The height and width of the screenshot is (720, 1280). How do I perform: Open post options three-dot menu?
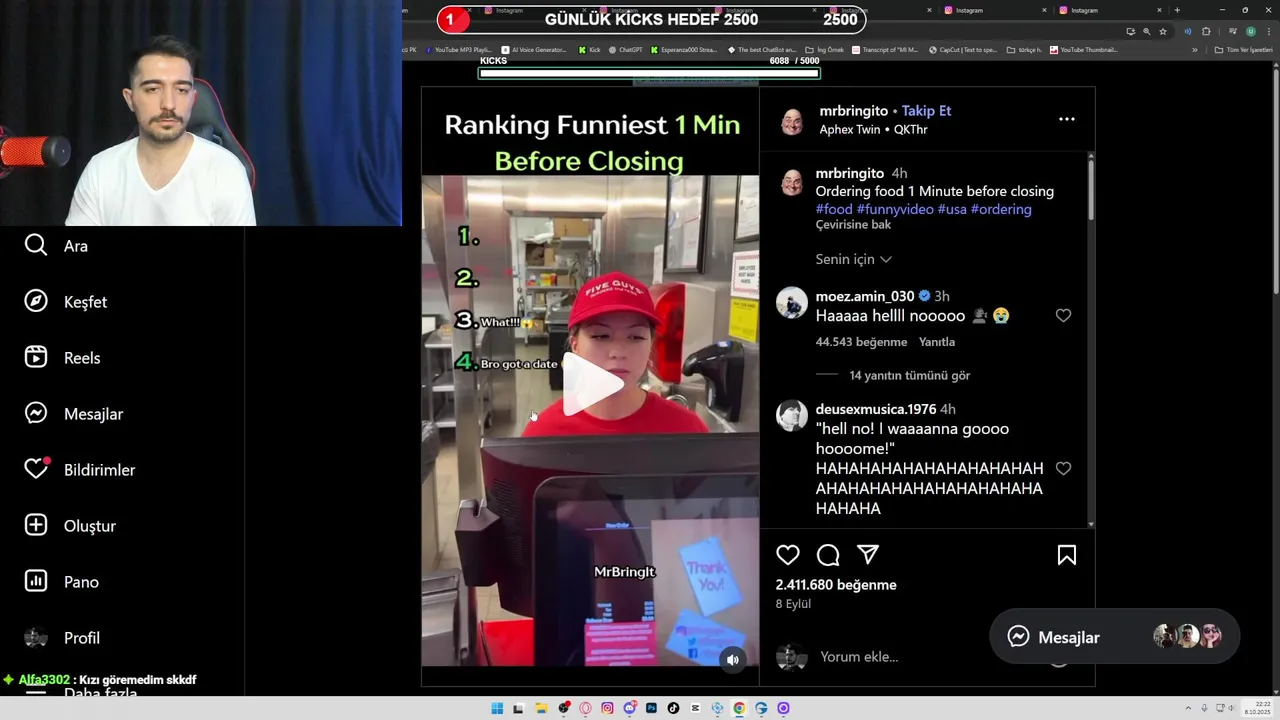pyautogui.click(x=1067, y=119)
